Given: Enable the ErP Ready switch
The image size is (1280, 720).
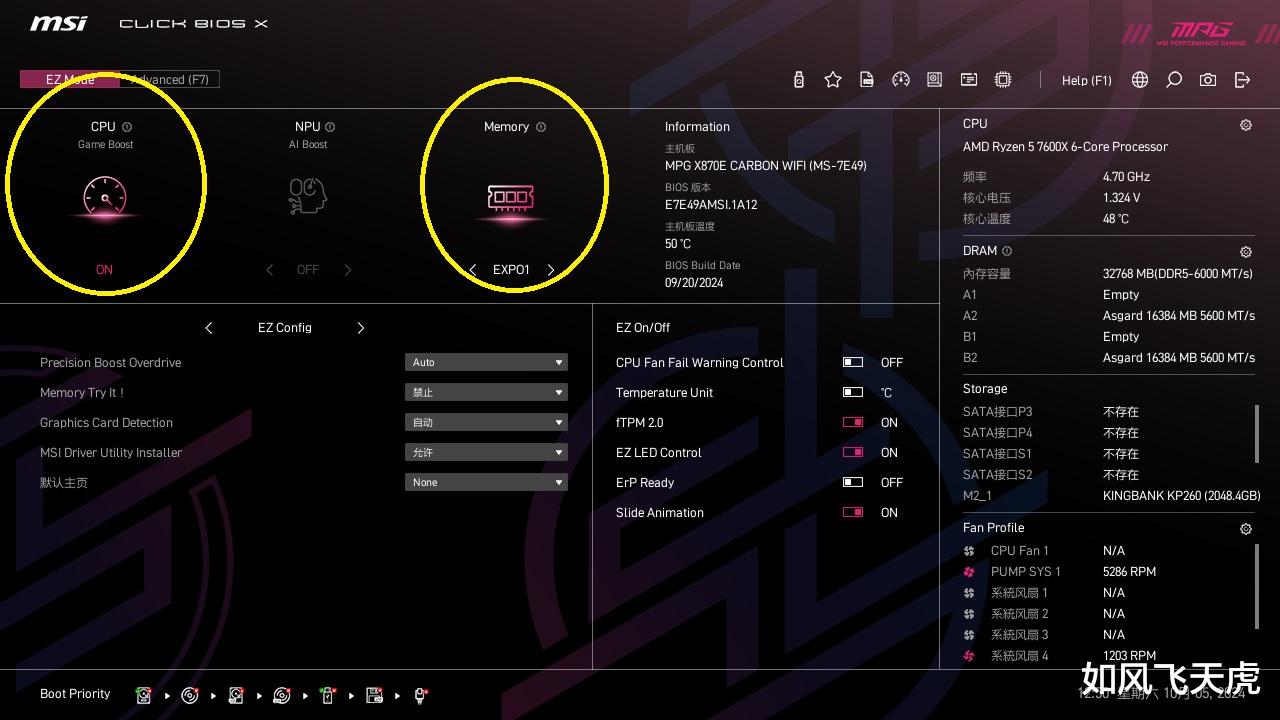Looking at the screenshot, I should [x=853, y=483].
